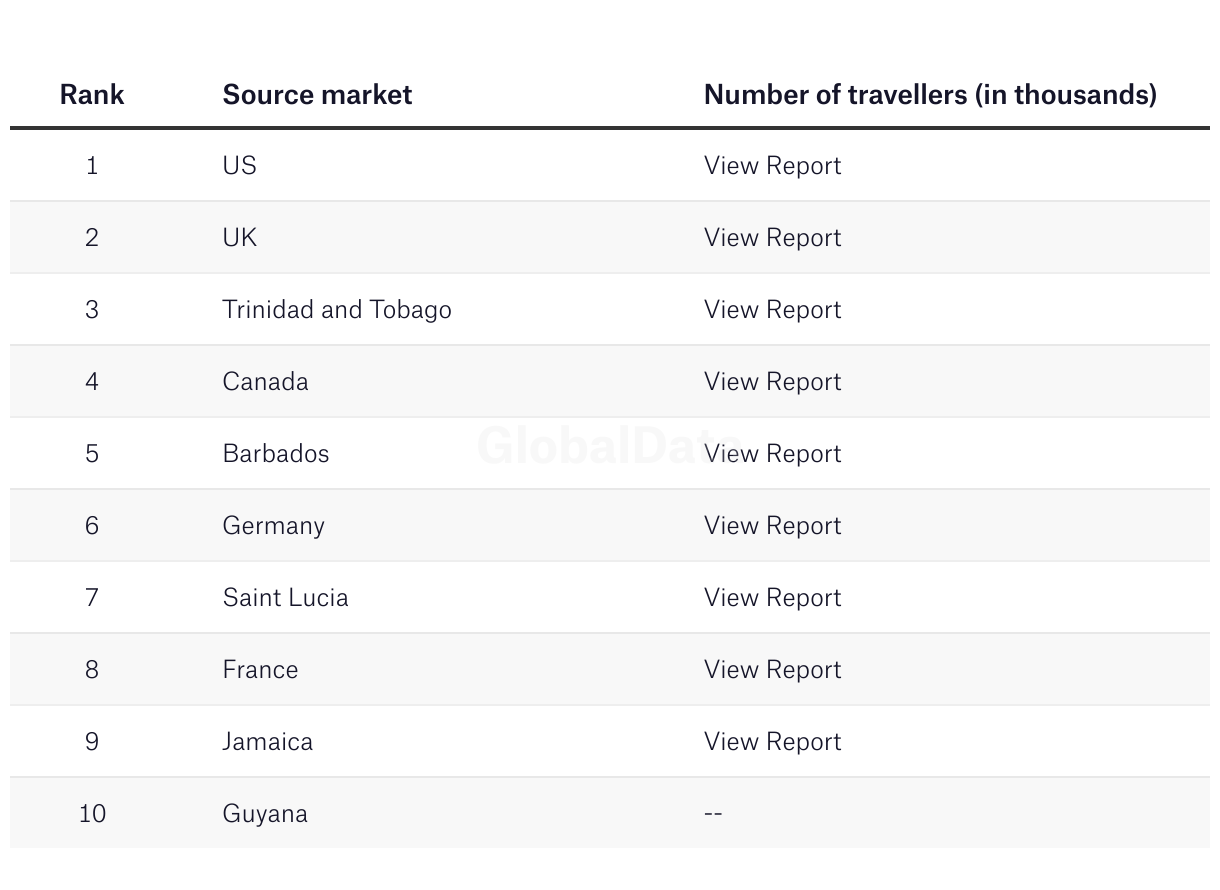This screenshot has height=890, width=1220.
Task: Click the Saint Lucia market name
Action: [x=285, y=598]
